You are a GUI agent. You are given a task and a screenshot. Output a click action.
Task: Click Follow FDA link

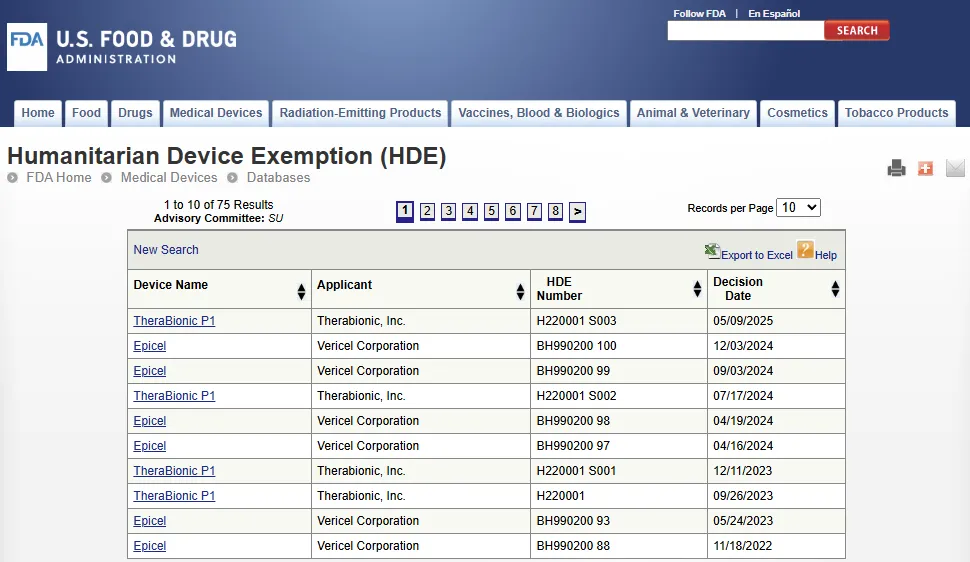tap(699, 14)
